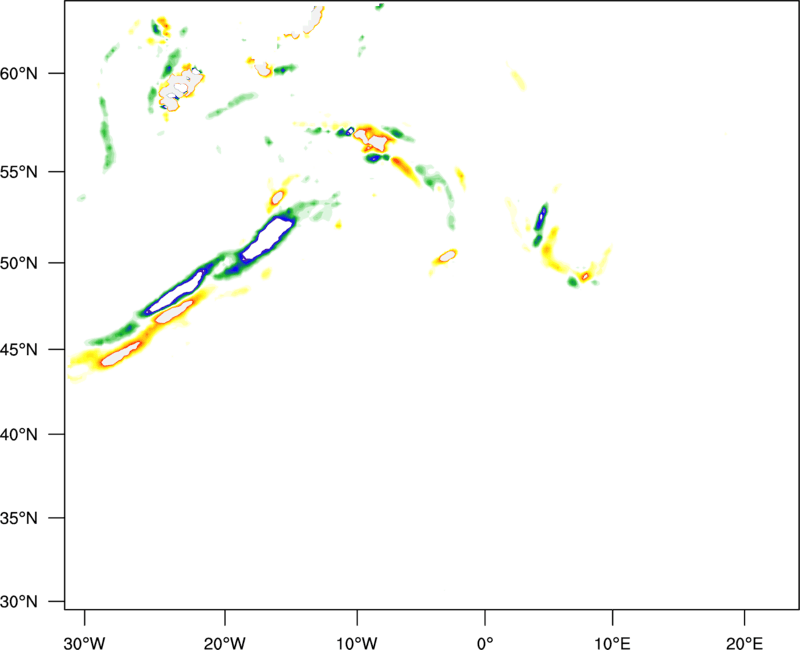800x650 pixels.
Task: Click the 0° longitude label
Action: tap(485, 643)
